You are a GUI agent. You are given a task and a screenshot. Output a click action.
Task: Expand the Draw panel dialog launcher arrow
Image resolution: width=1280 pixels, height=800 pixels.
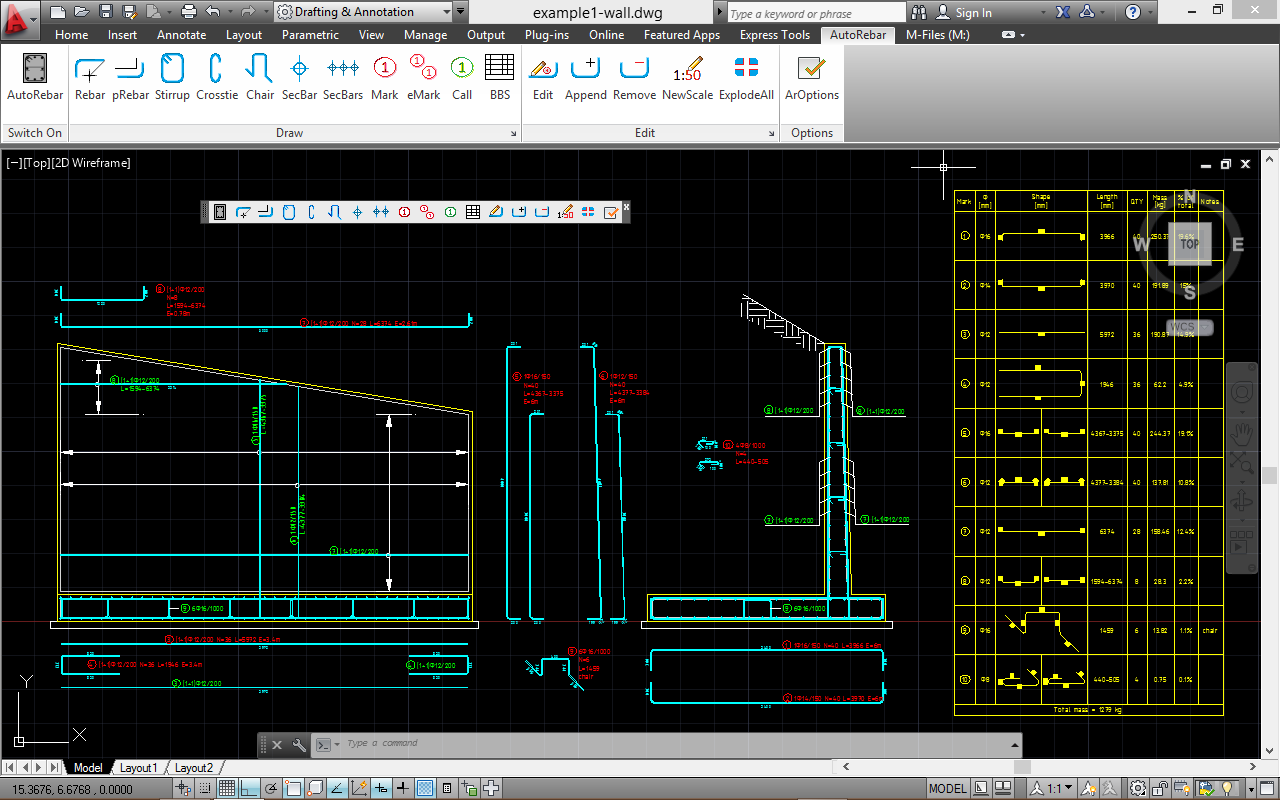pyautogui.click(x=514, y=133)
